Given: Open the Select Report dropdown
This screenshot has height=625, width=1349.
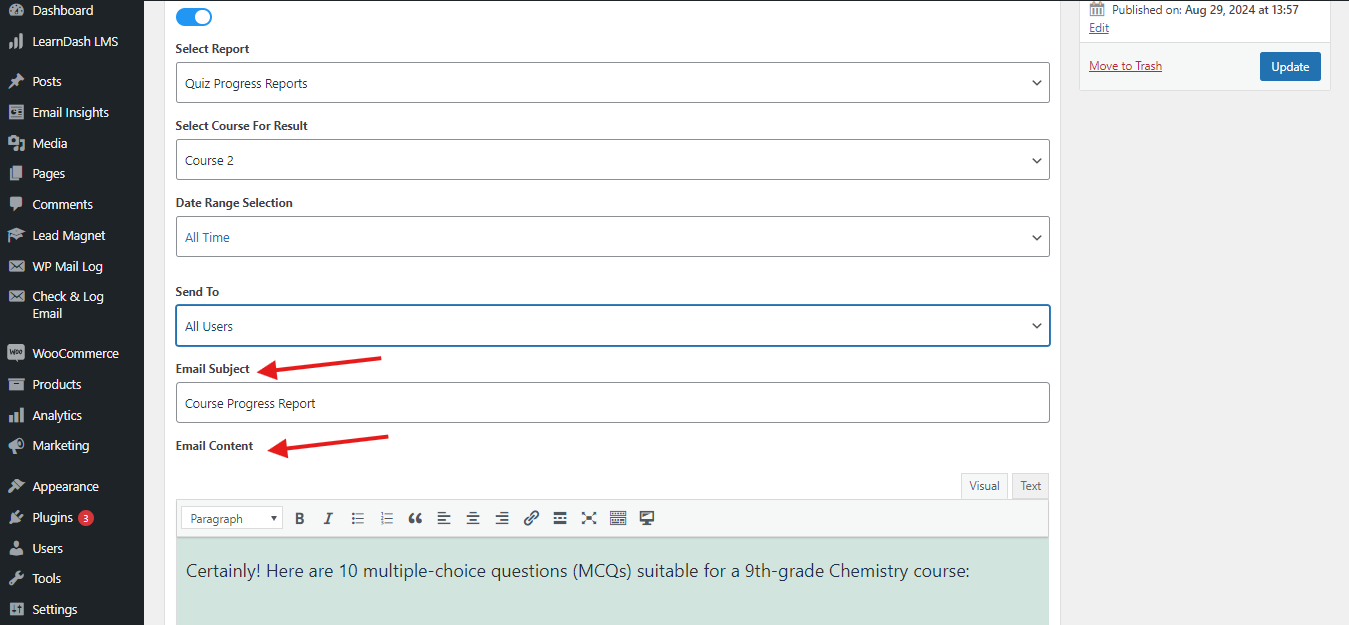Looking at the screenshot, I should pos(612,83).
